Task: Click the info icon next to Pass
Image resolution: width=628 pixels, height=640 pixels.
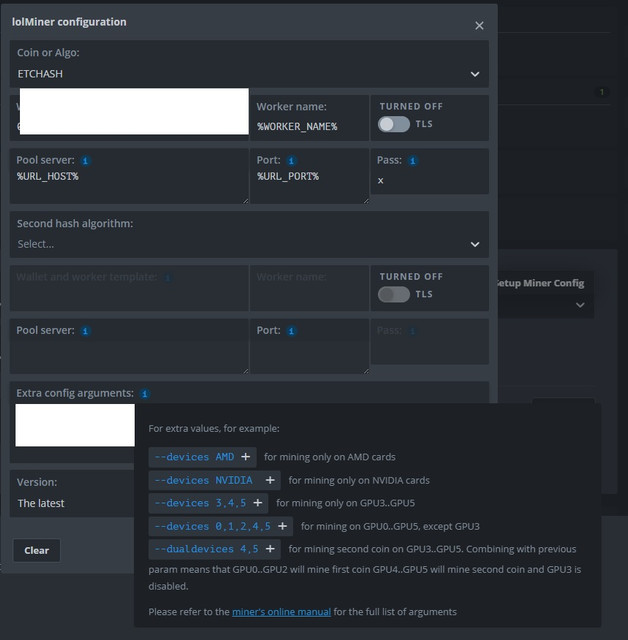Action: 413,160
